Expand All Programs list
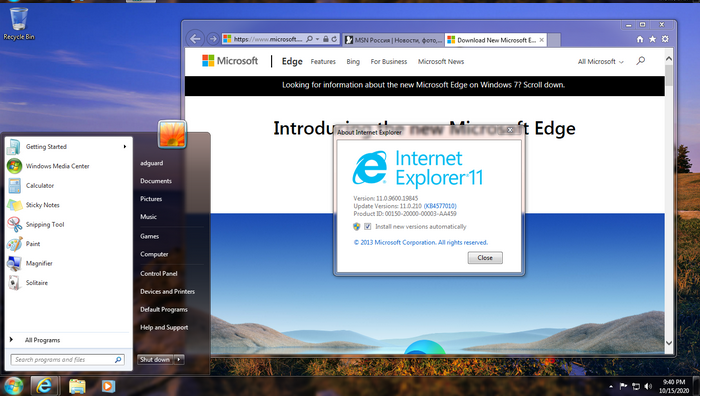Viewport: 701px width, 397px height. (x=68, y=340)
